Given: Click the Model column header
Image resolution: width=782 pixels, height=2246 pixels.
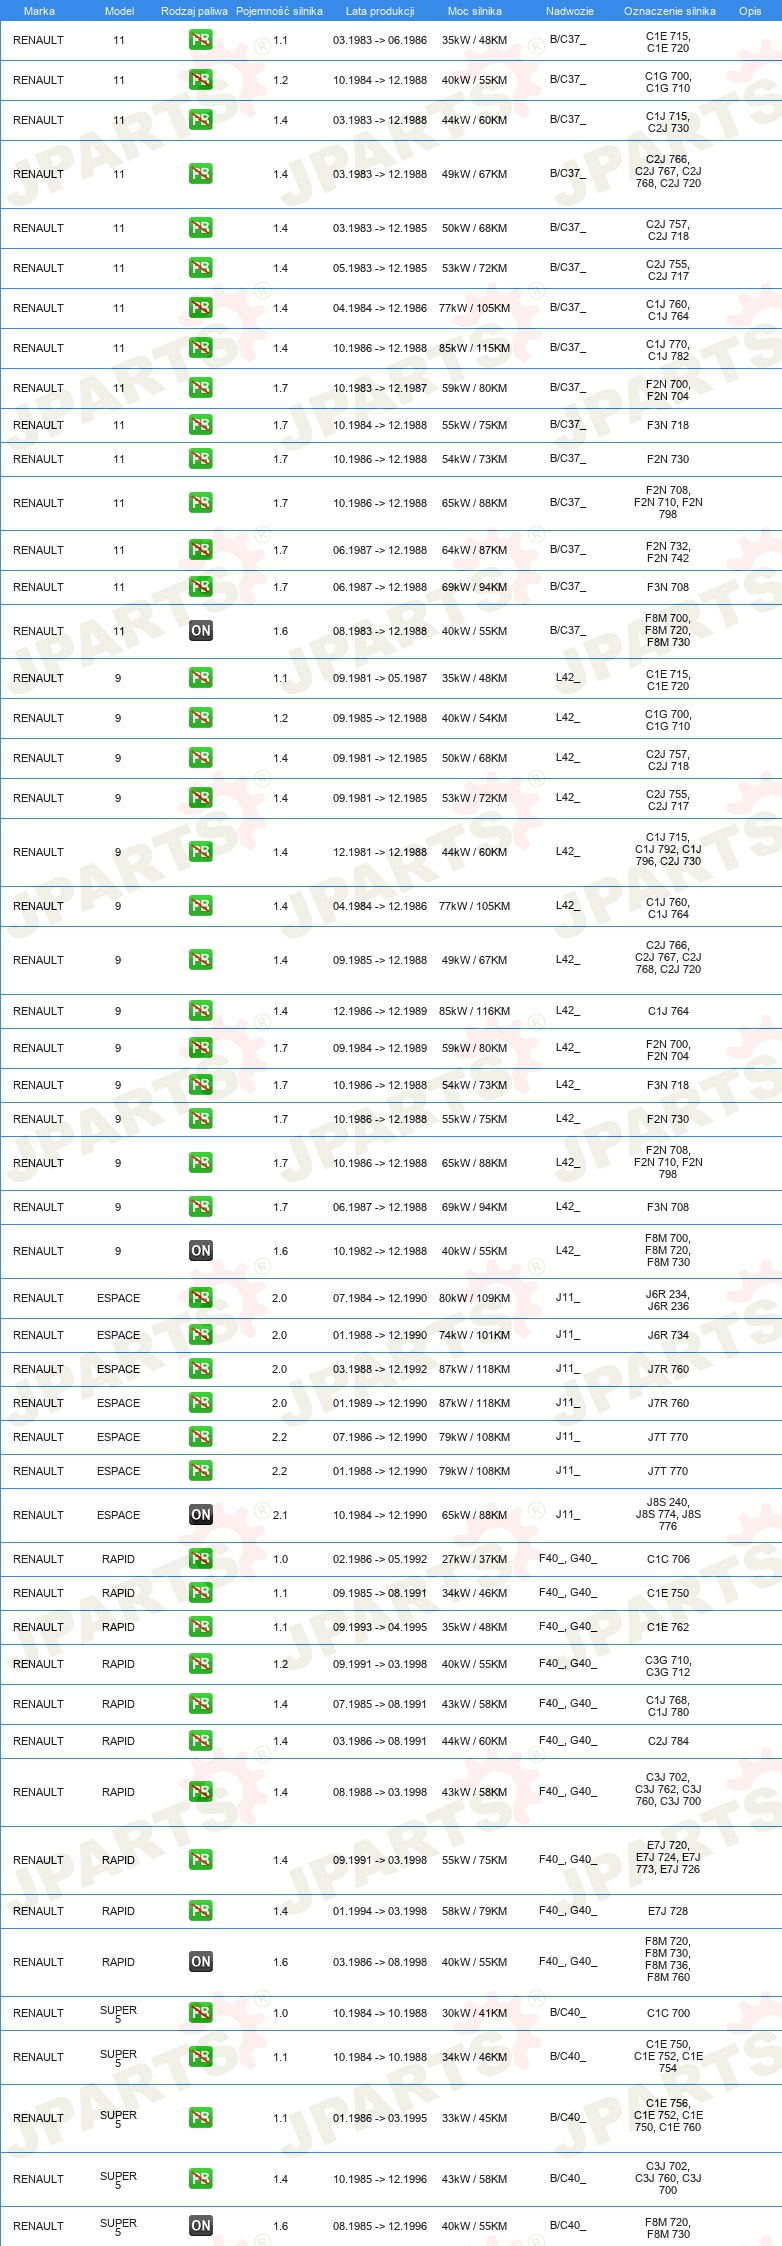Looking at the screenshot, I should click(119, 11).
